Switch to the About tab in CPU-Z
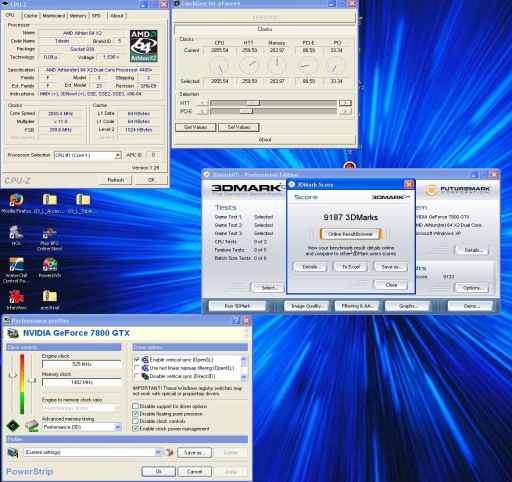 (x=117, y=16)
